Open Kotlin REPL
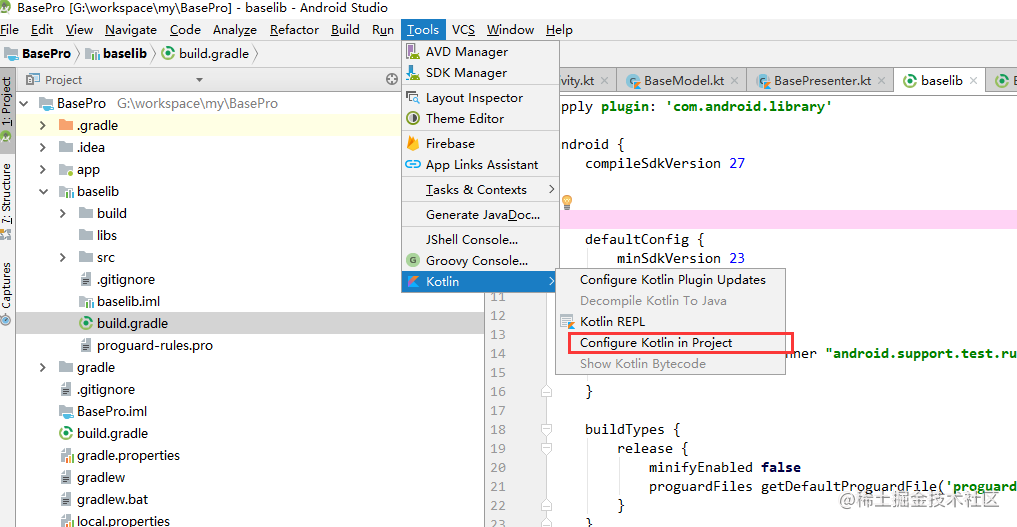This screenshot has width=1017, height=527. (x=670, y=322)
